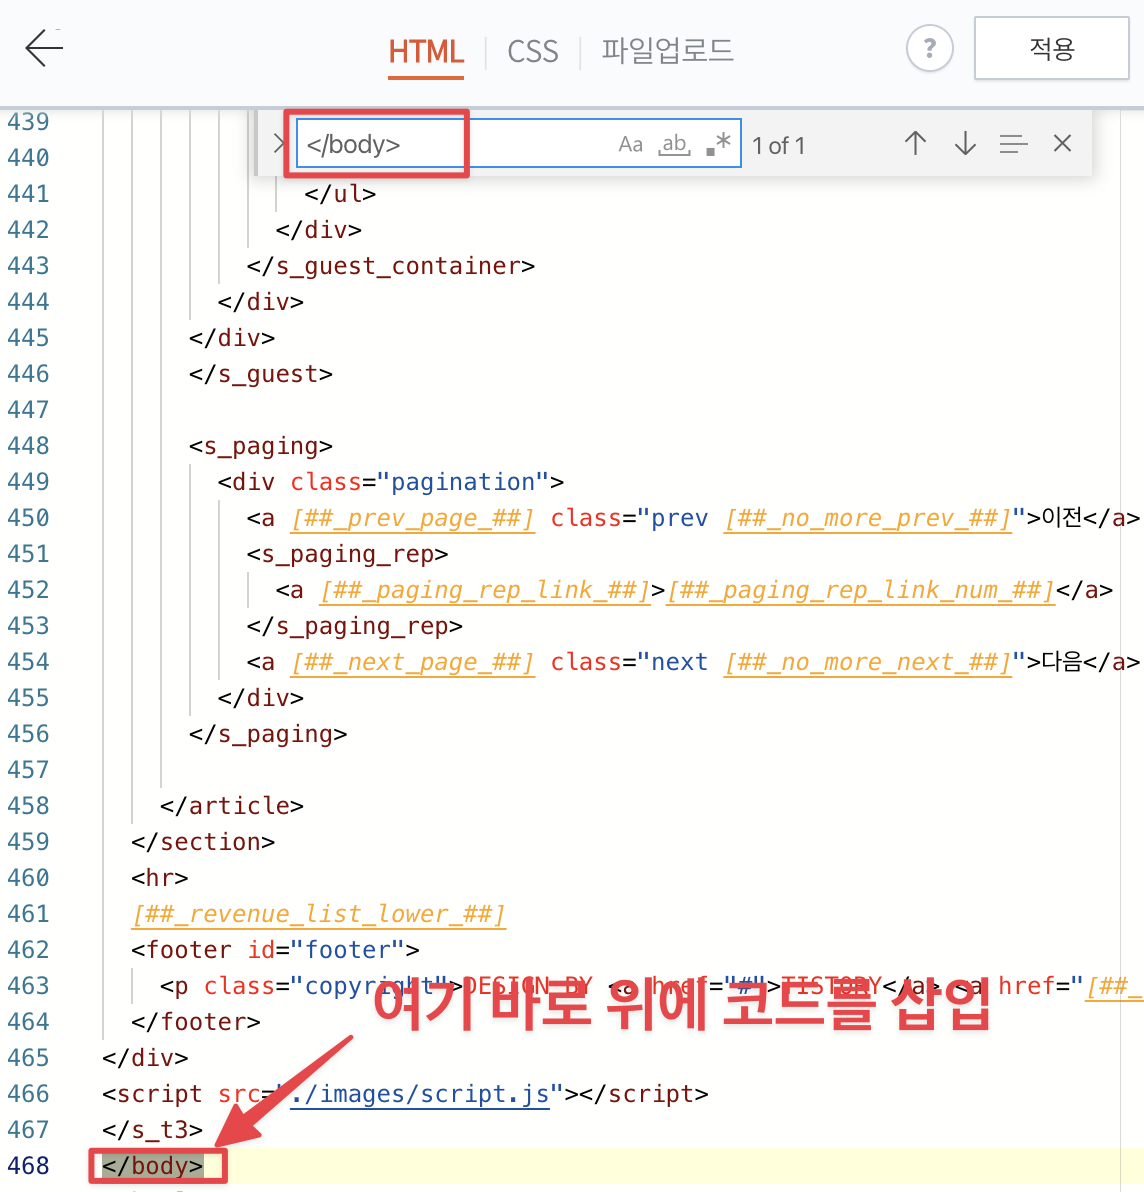Open the help question mark icon
Screen dimensions: 1144x1192
929,49
